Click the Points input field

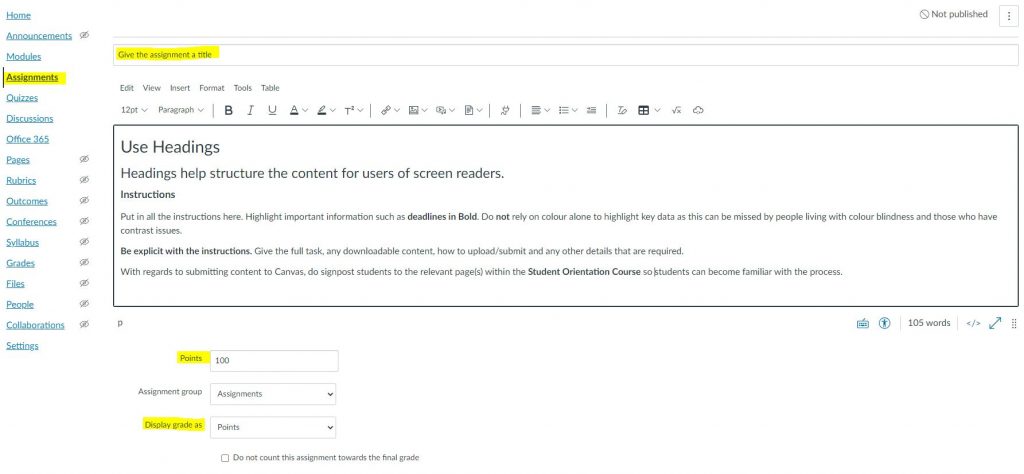pos(274,361)
